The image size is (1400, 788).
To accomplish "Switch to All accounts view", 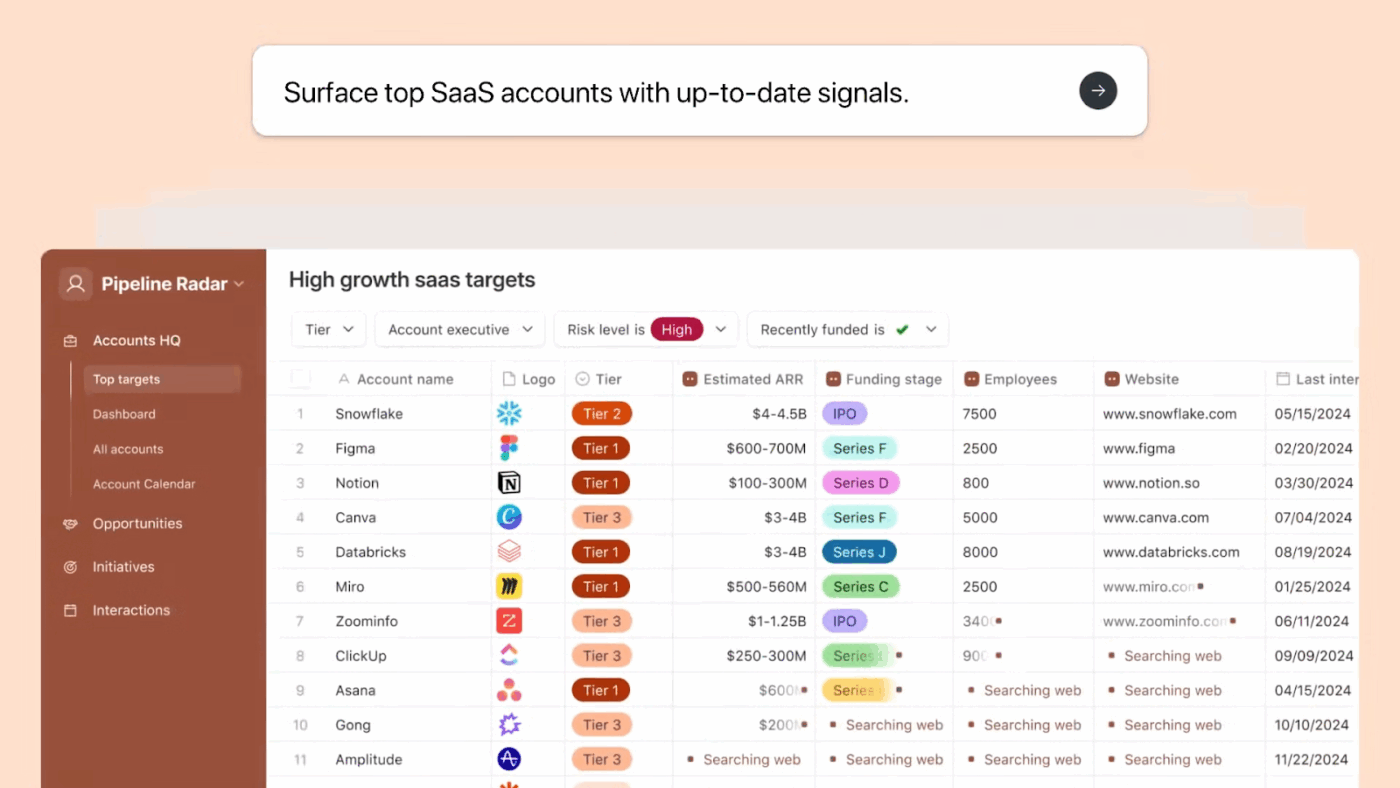I will click(128, 448).
